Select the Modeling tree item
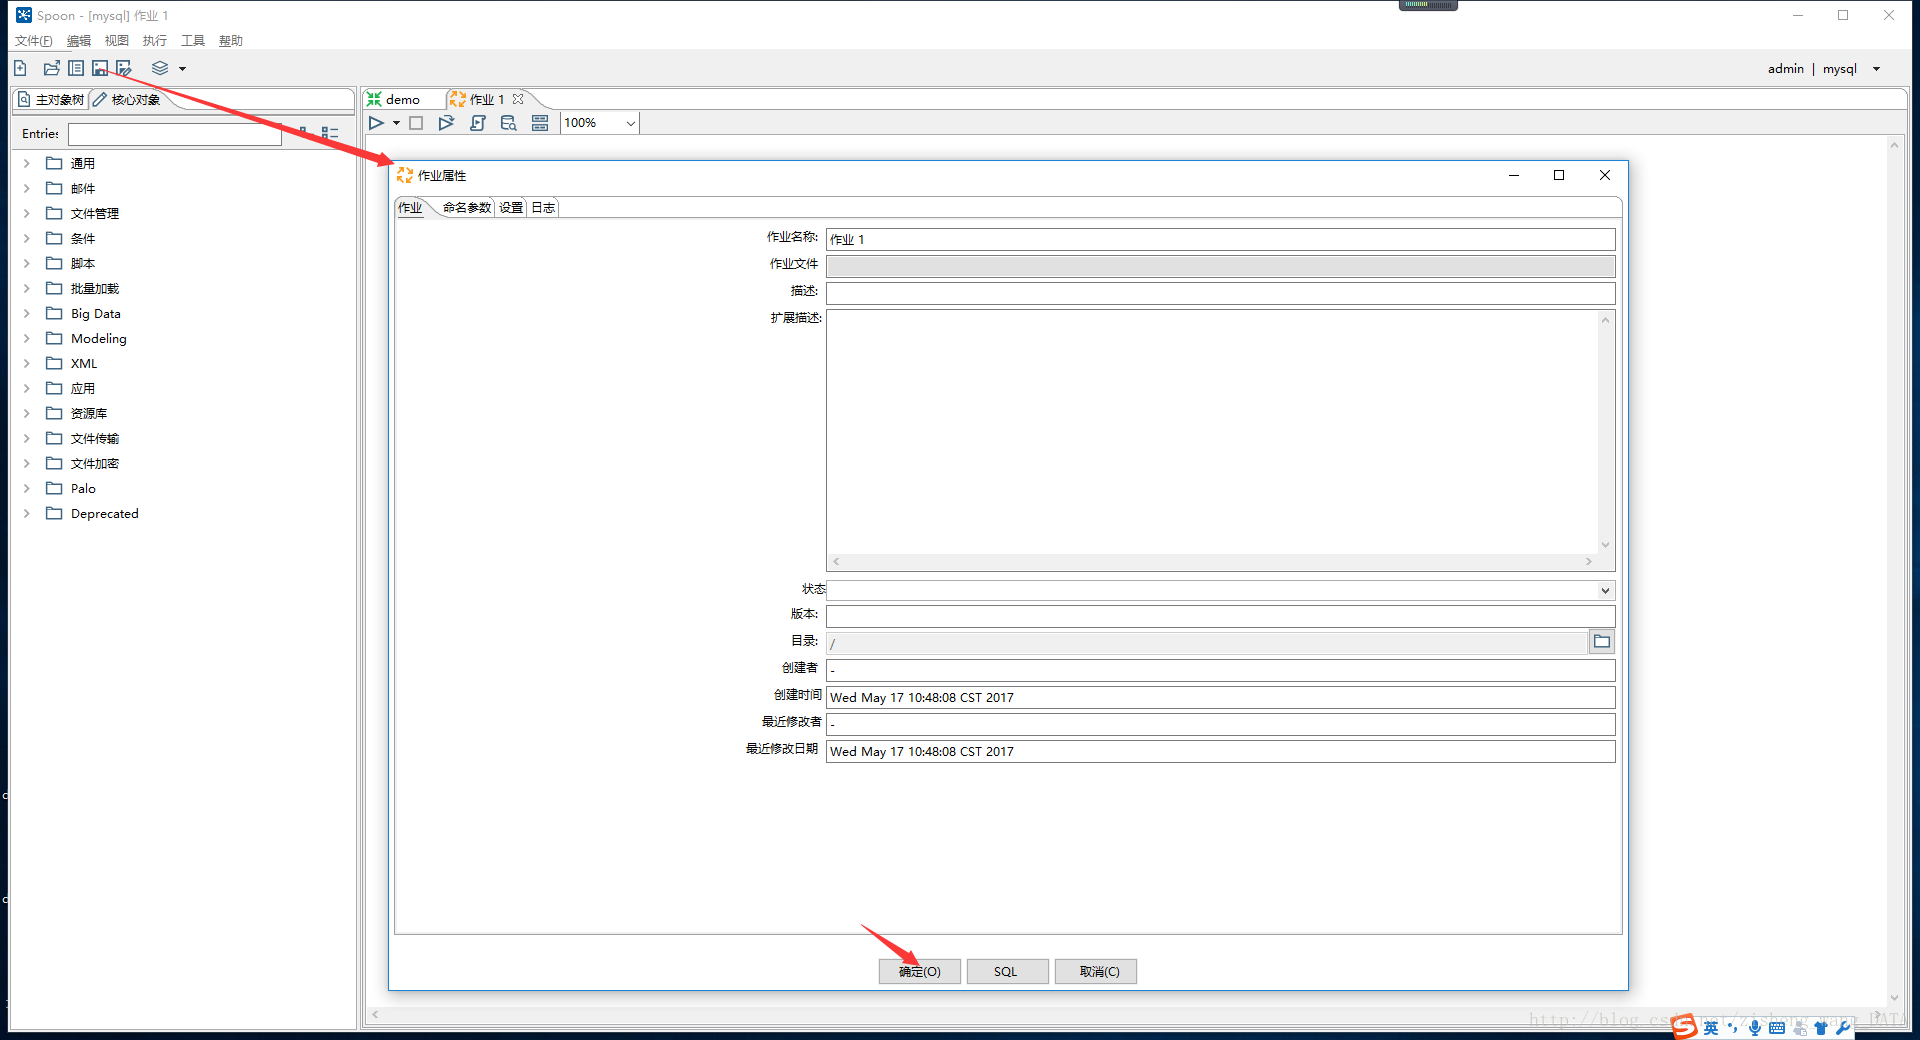Image resolution: width=1920 pixels, height=1040 pixels. (x=98, y=338)
